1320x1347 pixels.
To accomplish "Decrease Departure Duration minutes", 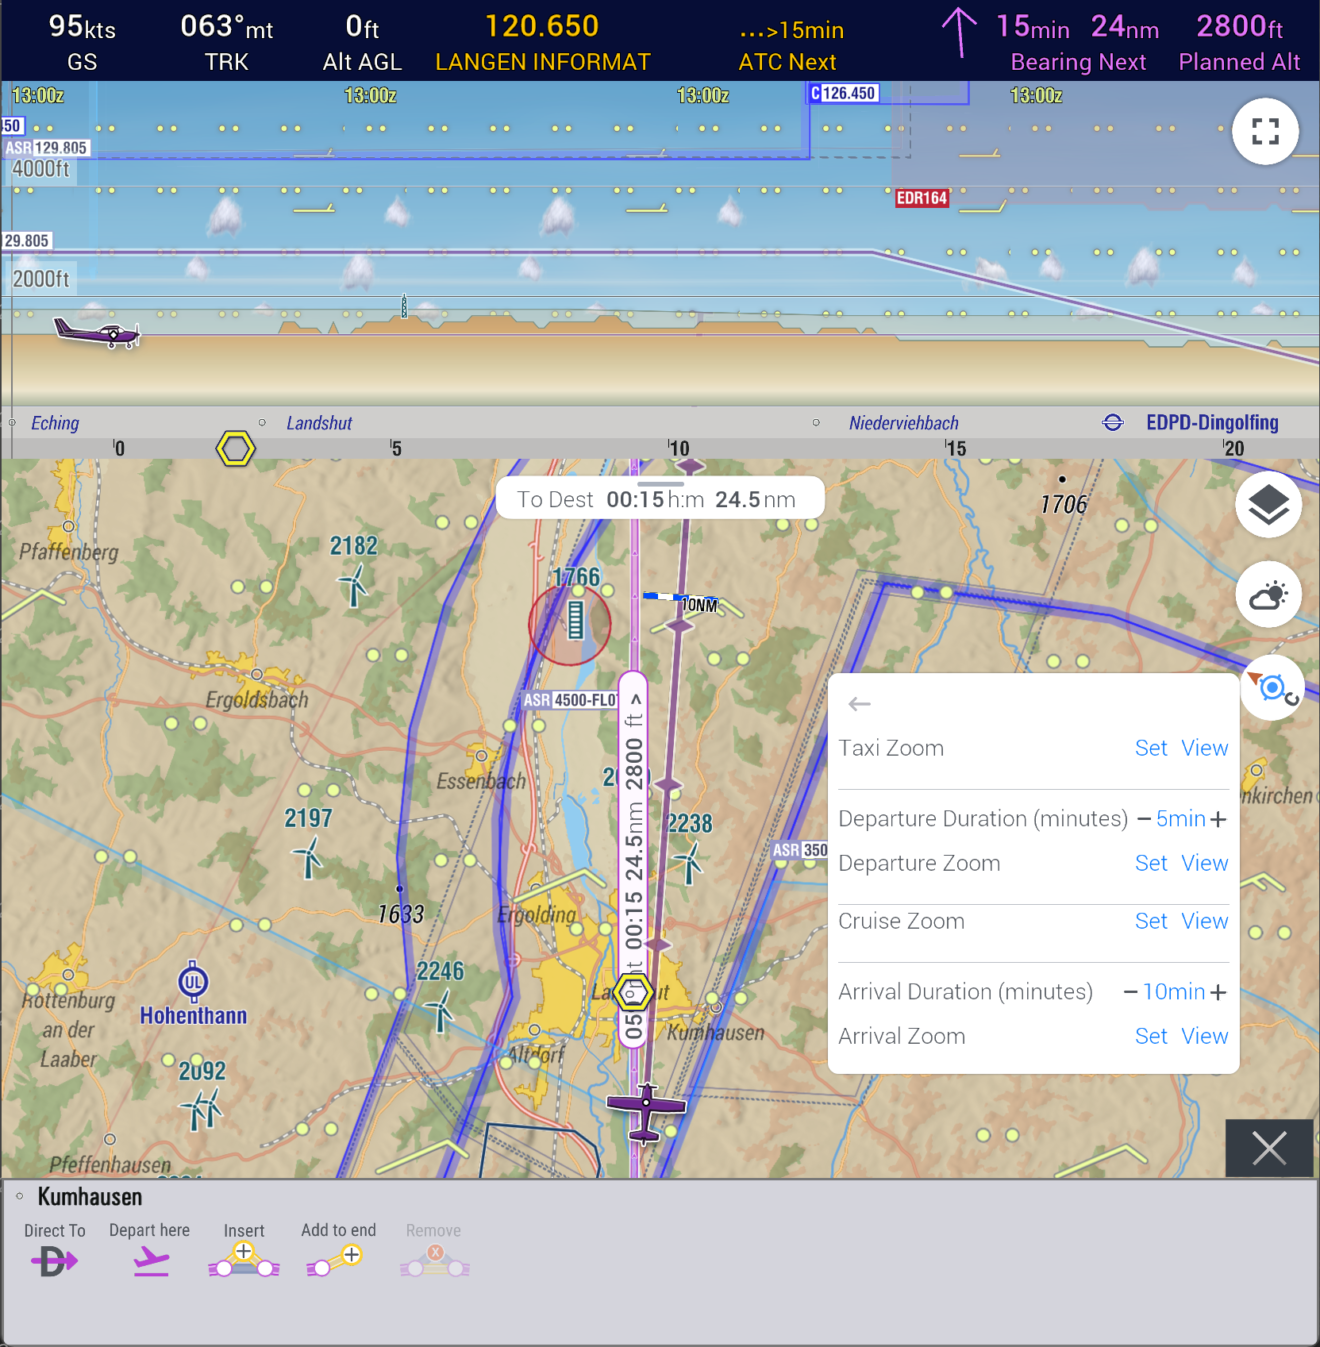I will tap(1144, 819).
